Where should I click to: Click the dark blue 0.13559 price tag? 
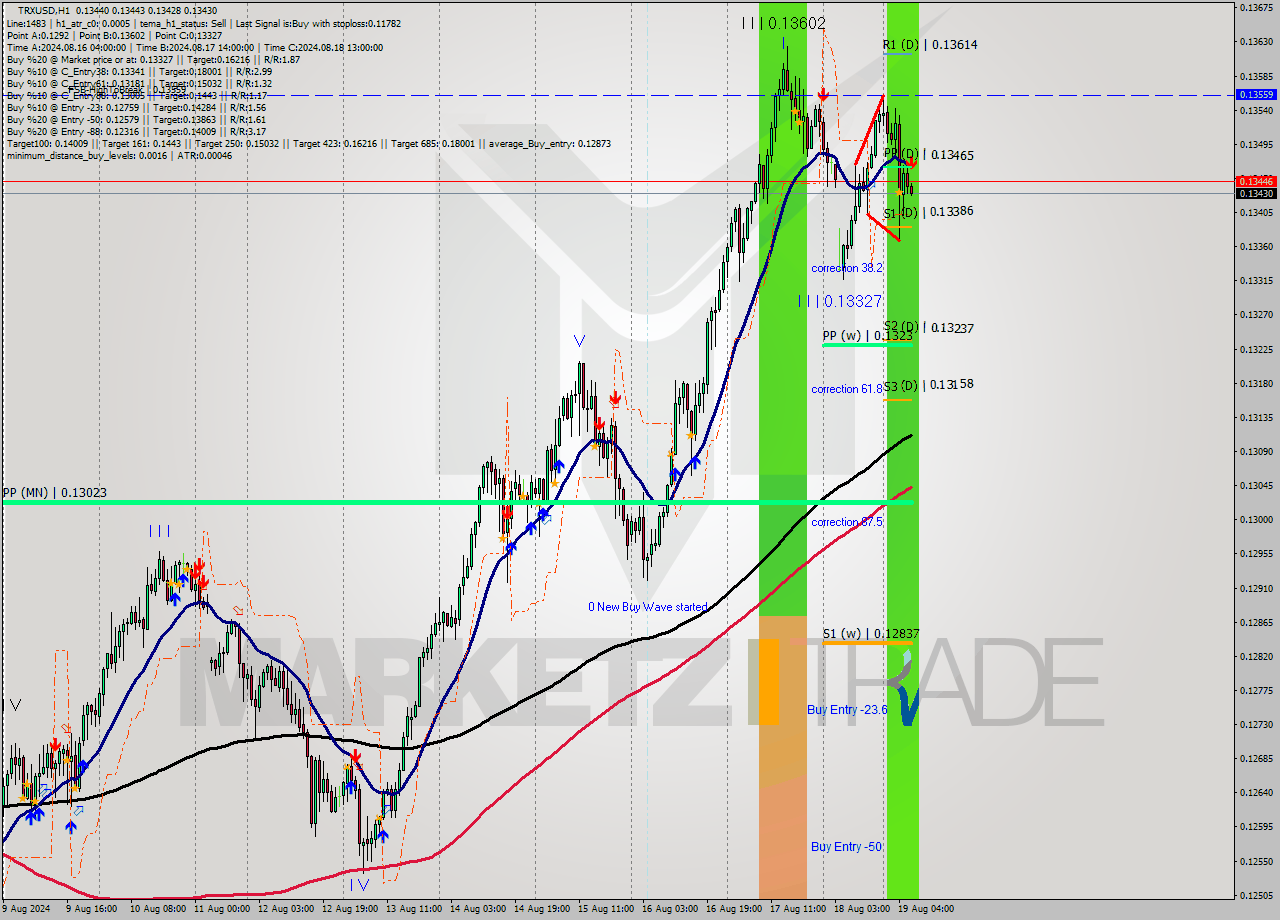click(x=1256, y=94)
